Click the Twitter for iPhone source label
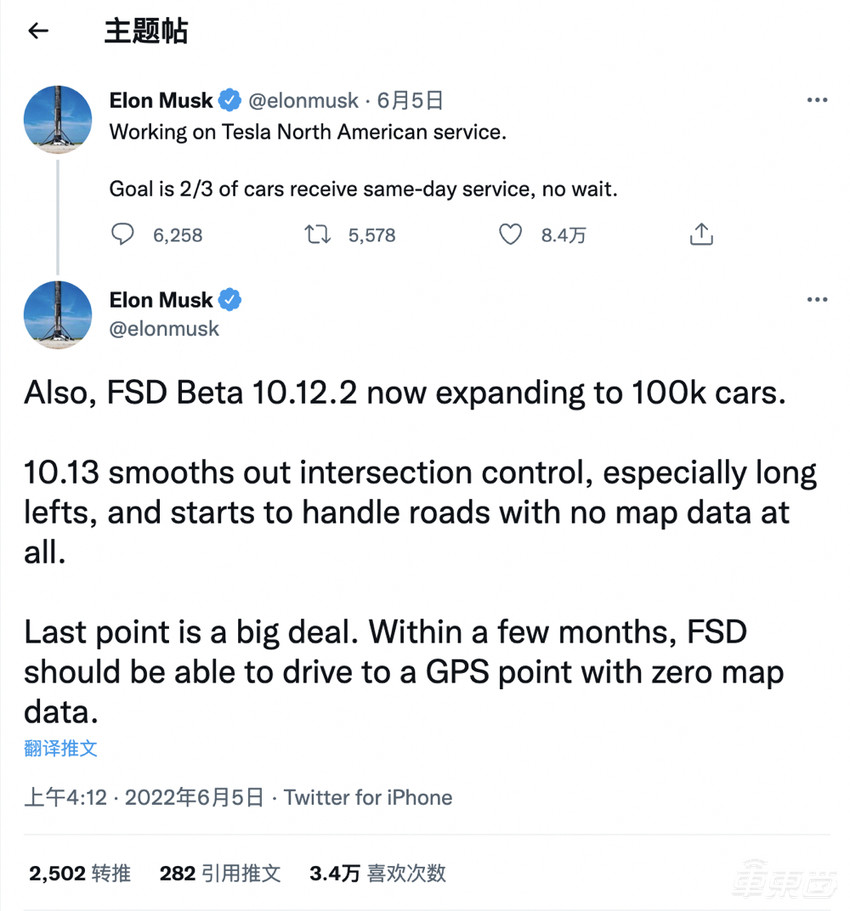 pos(367,797)
